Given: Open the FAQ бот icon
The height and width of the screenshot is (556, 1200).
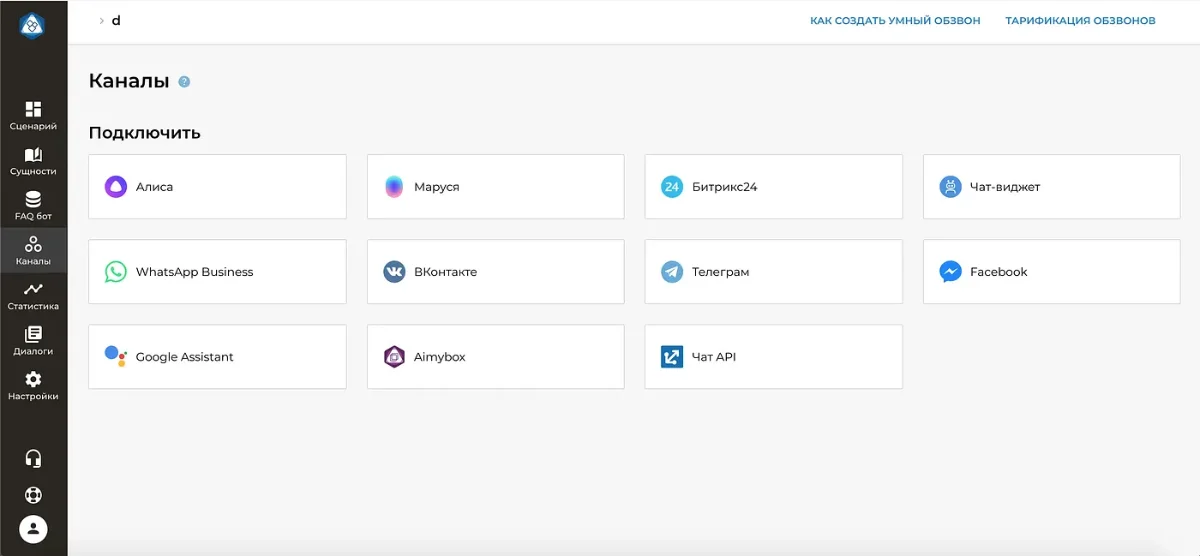Looking at the screenshot, I should pyautogui.click(x=33, y=199).
